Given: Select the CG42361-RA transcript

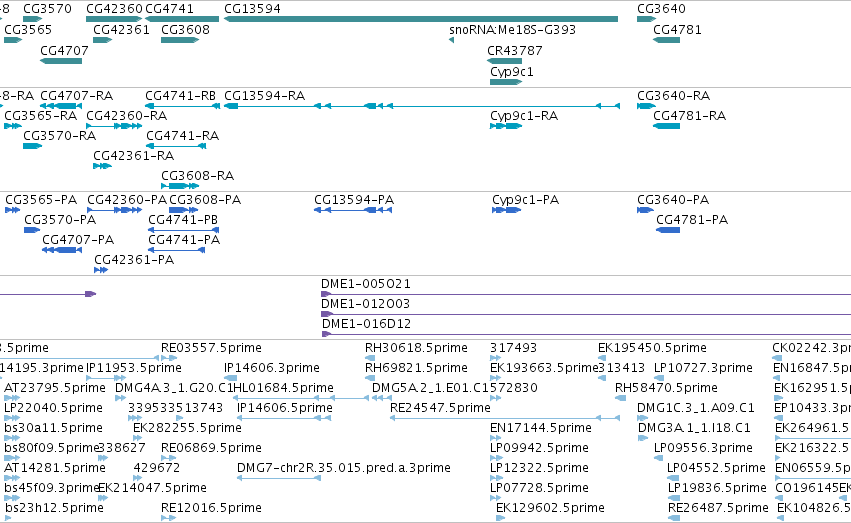Looking at the screenshot, I should [x=103, y=166].
